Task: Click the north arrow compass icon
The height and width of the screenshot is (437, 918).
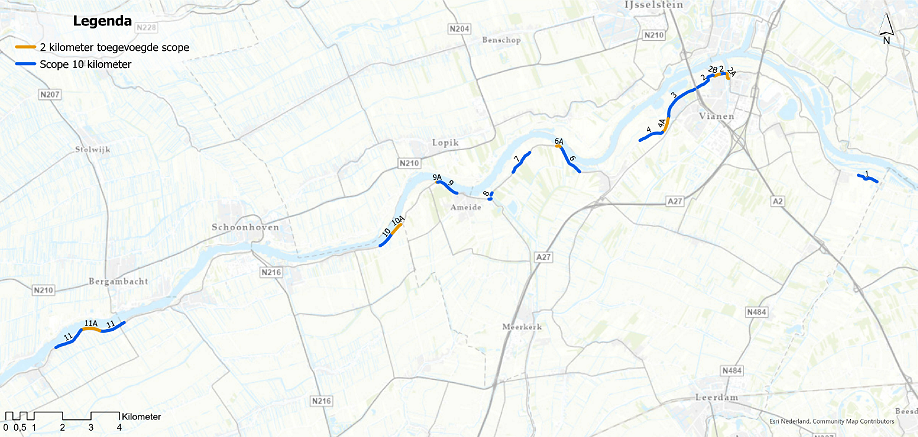Action: pyautogui.click(x=886, y=29)
